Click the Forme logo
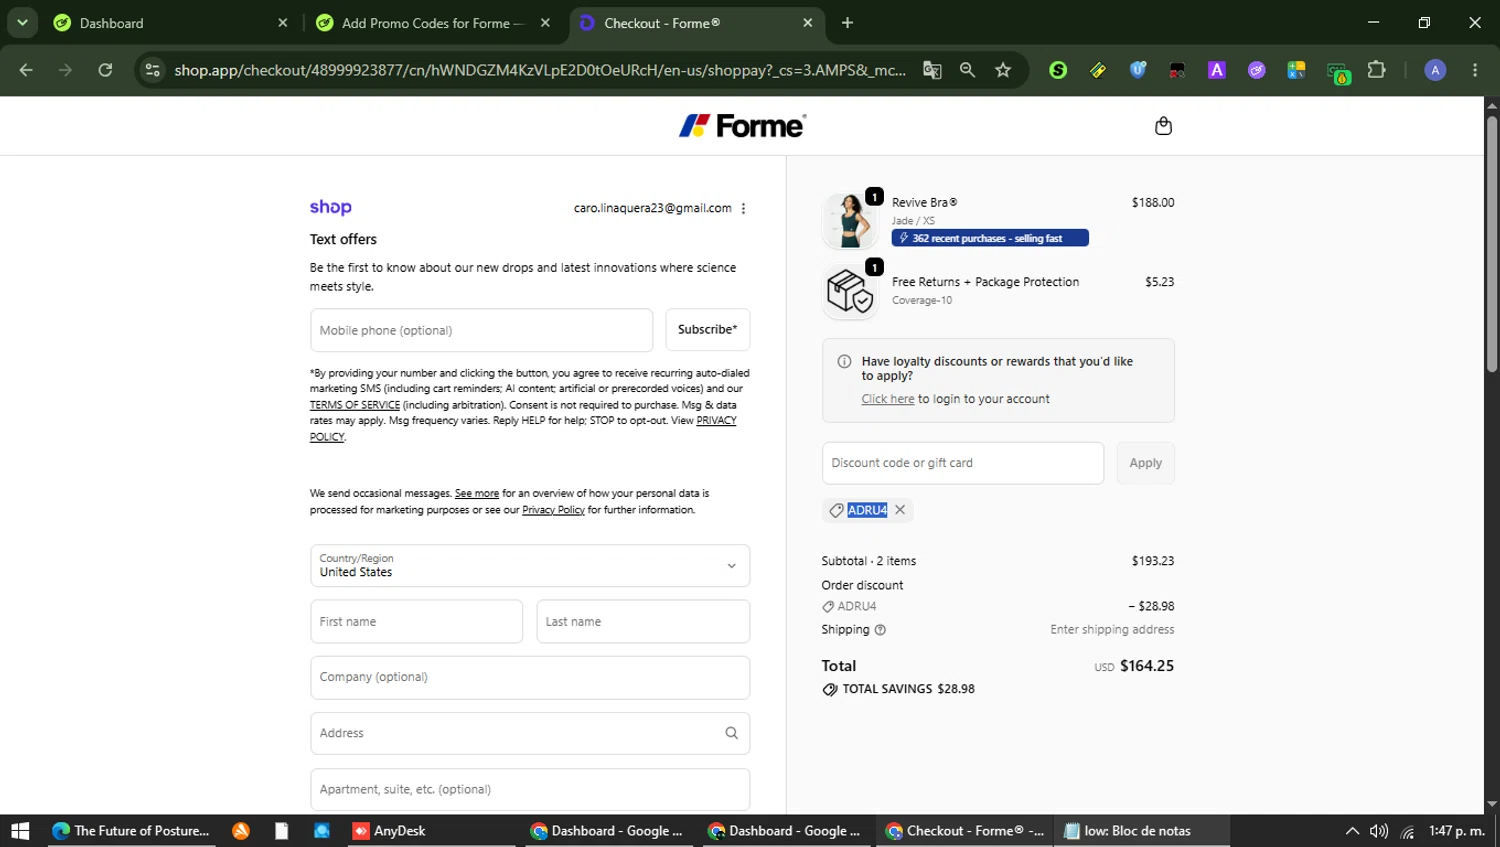Screen dimensions: 1500x847 [x=742, y=126]
